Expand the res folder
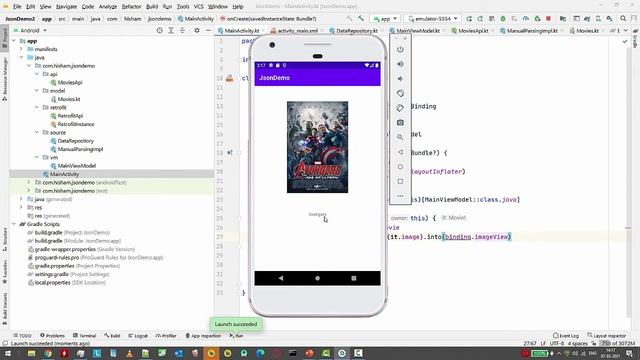The width and height of the screenshot is (640, 360). tap(21, 207)
